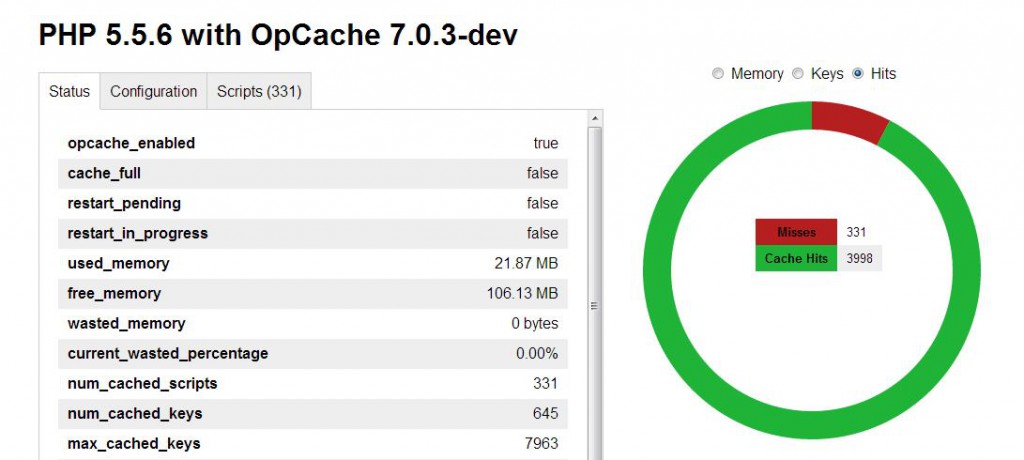Click the restart_in_progress row label
Image resolution: width=1024 pixels, height=460 pixels.
(x=138, y=233)
